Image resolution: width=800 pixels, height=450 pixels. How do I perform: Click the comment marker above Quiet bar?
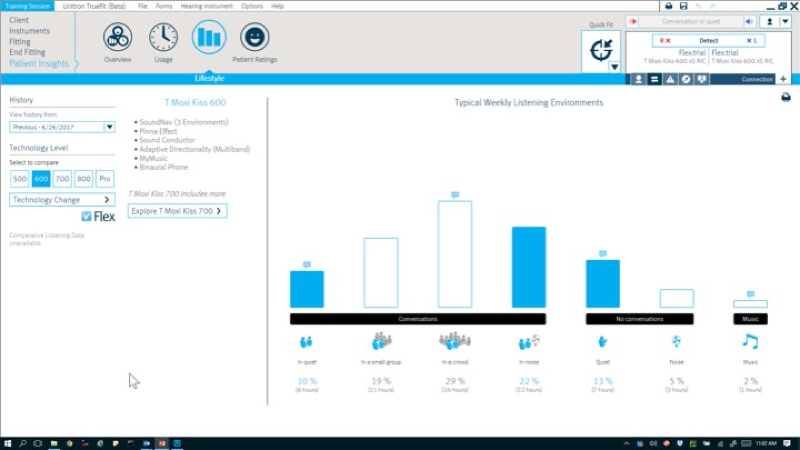[x=603, y=254]
